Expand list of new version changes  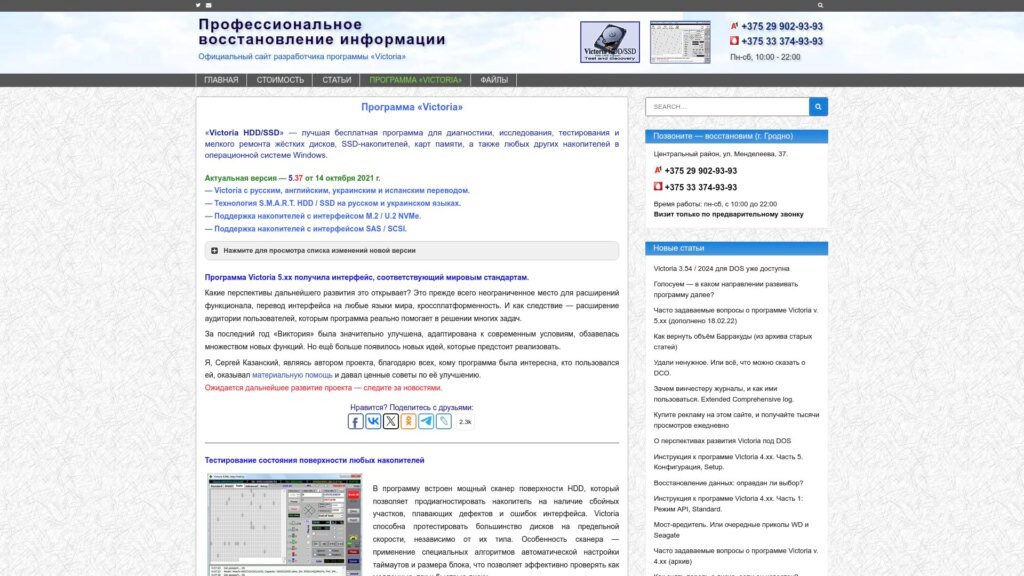click(x=411, y=251)
